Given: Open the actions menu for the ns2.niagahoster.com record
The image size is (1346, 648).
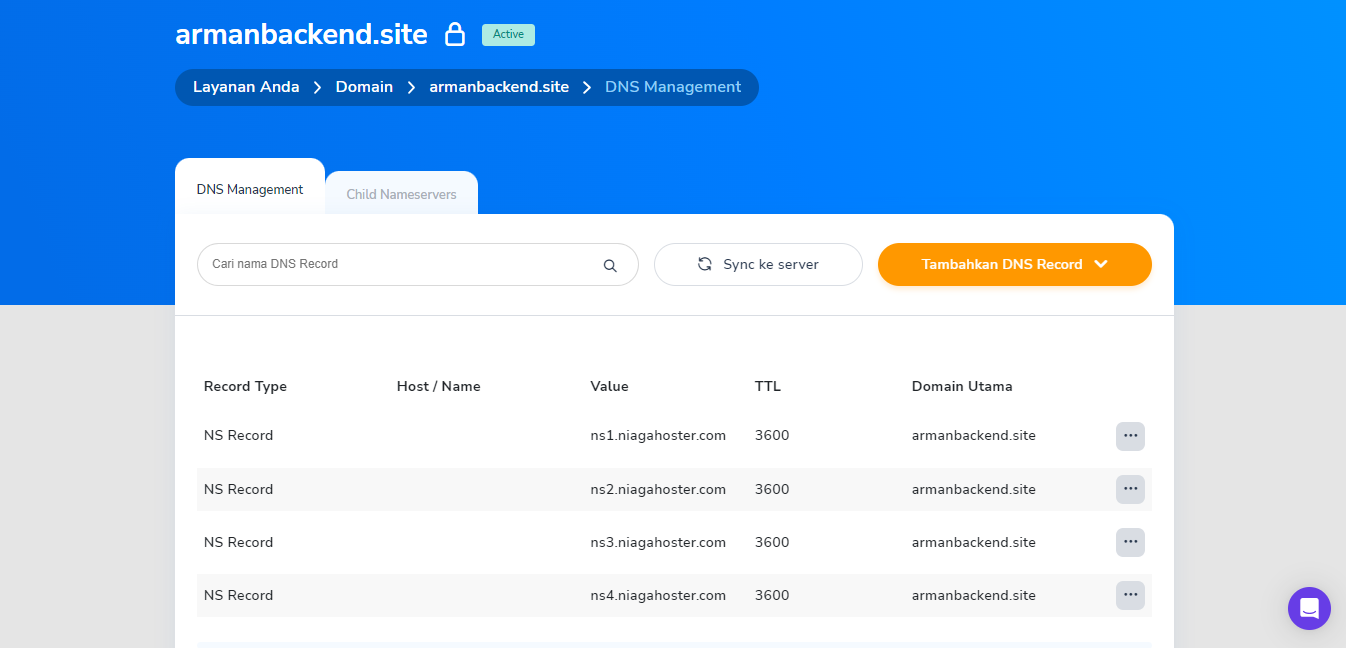Looking at the screenshot, I should [x=1130, y=489].
